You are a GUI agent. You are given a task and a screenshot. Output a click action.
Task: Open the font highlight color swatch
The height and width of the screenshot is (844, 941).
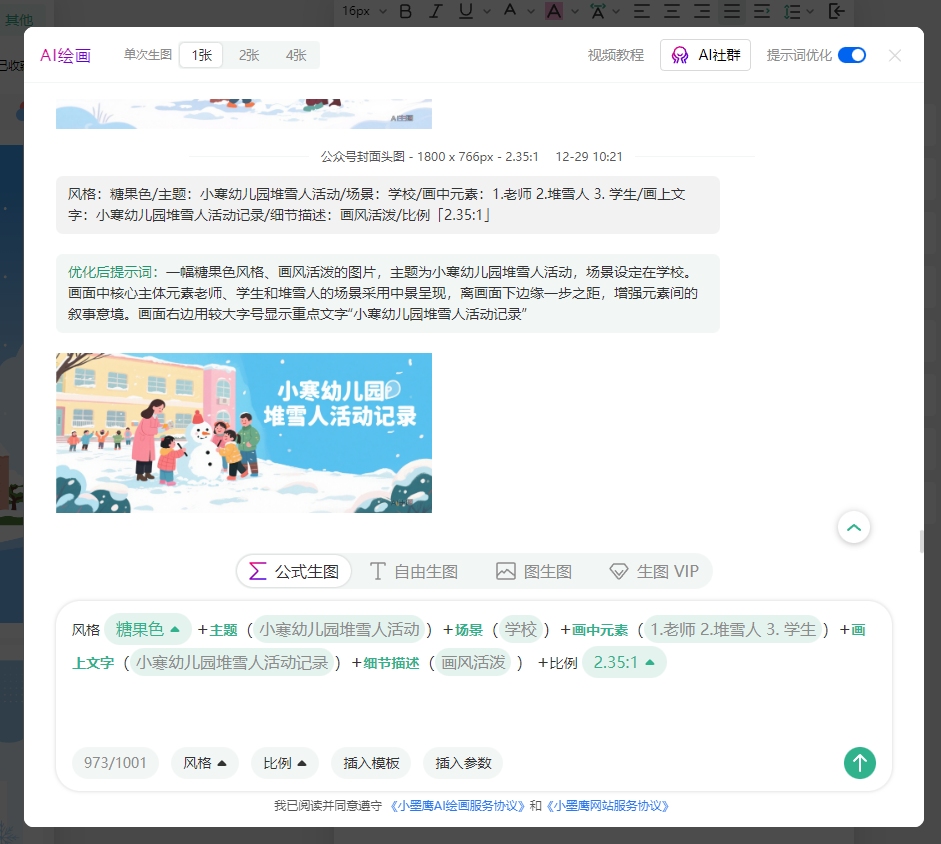click(x=553, y=11)
